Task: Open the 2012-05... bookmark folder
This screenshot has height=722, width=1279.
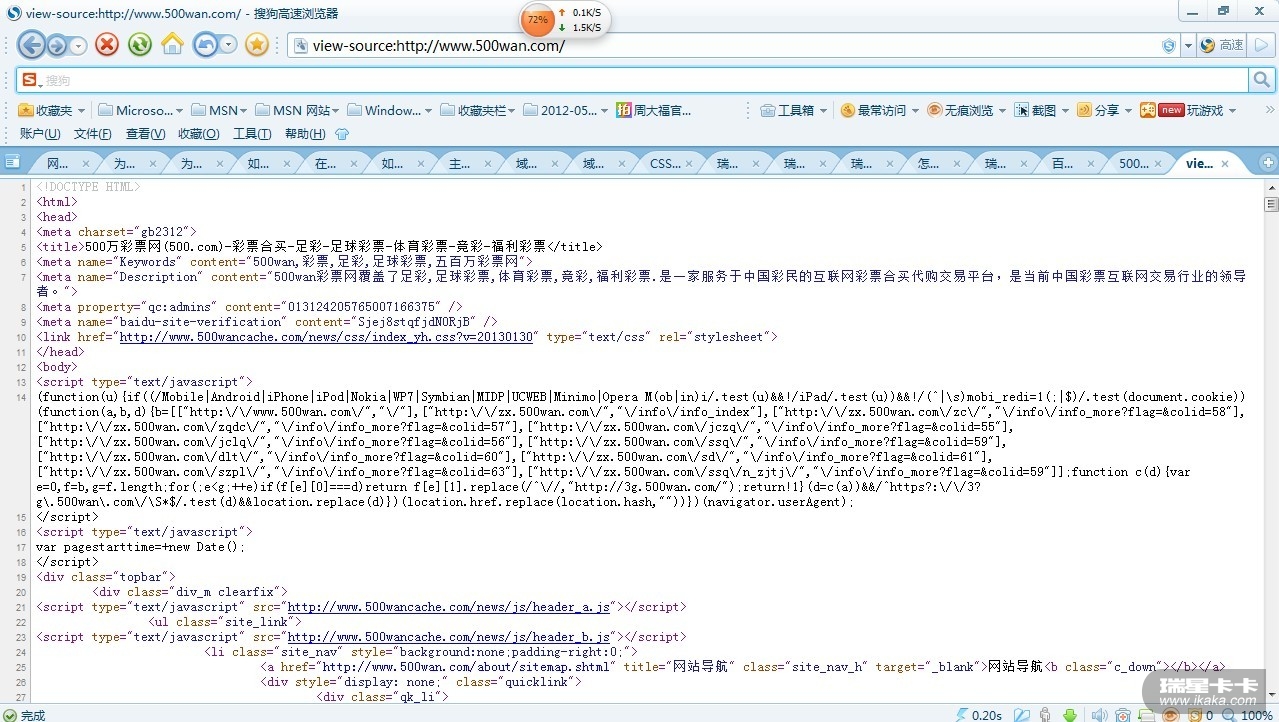Action: click(x=566, y=110)
